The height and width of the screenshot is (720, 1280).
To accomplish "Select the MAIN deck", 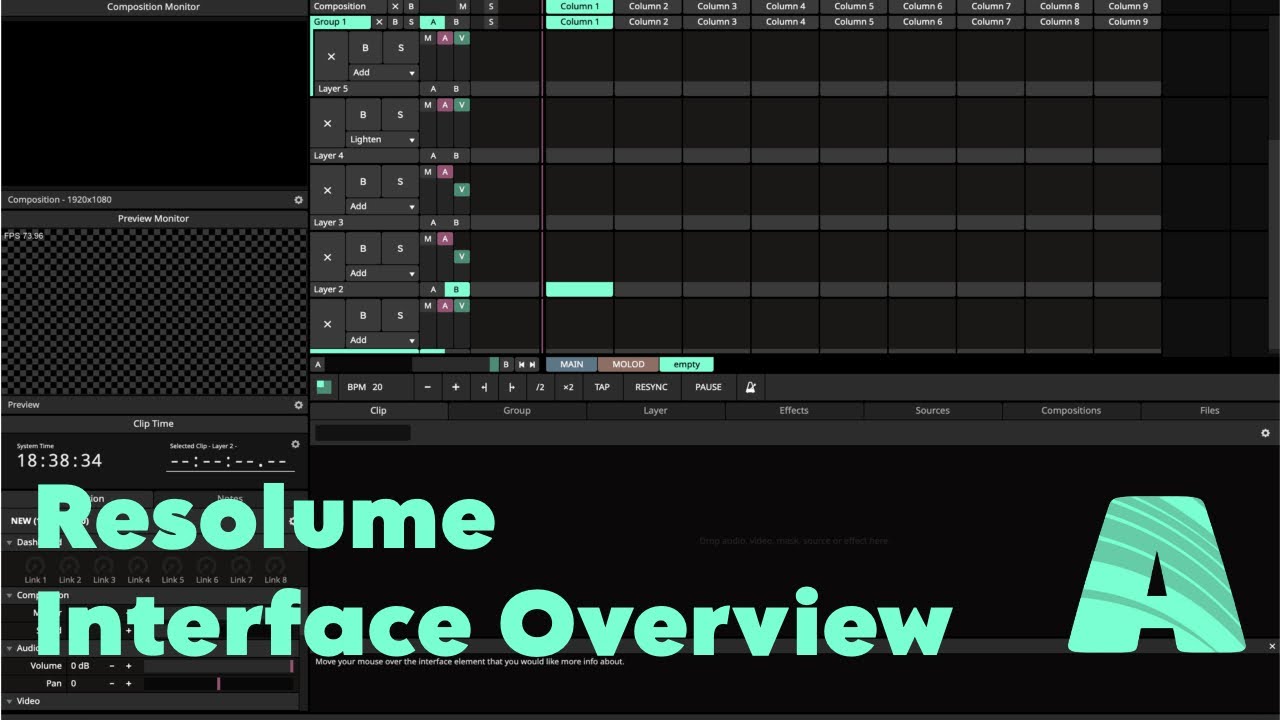I will (x=572, y=365).
